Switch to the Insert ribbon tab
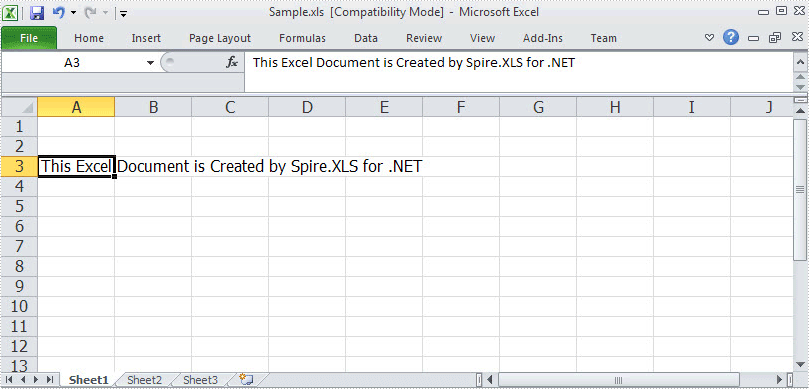809x389 pixels. pos(146,38)
